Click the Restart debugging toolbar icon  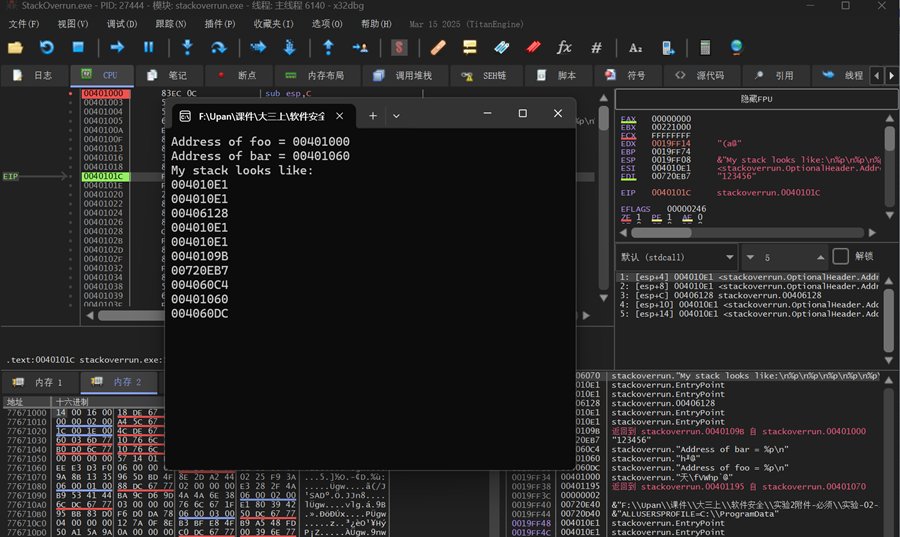point(46,47)
